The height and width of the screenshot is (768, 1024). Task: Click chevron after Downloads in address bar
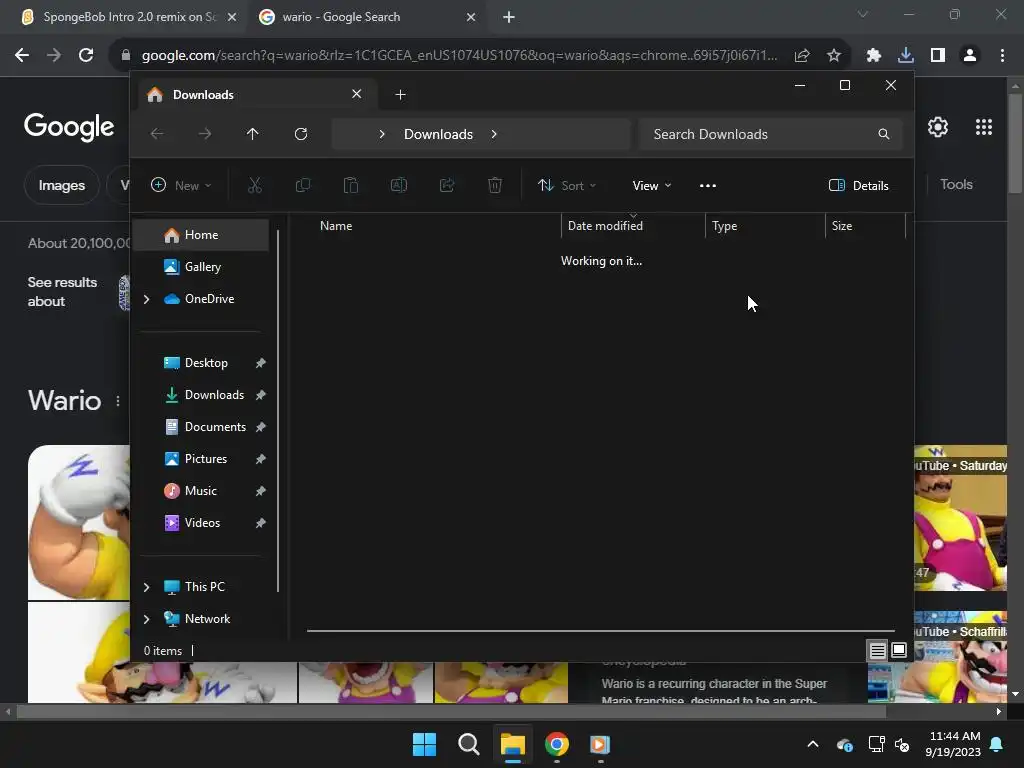[494, 134]
